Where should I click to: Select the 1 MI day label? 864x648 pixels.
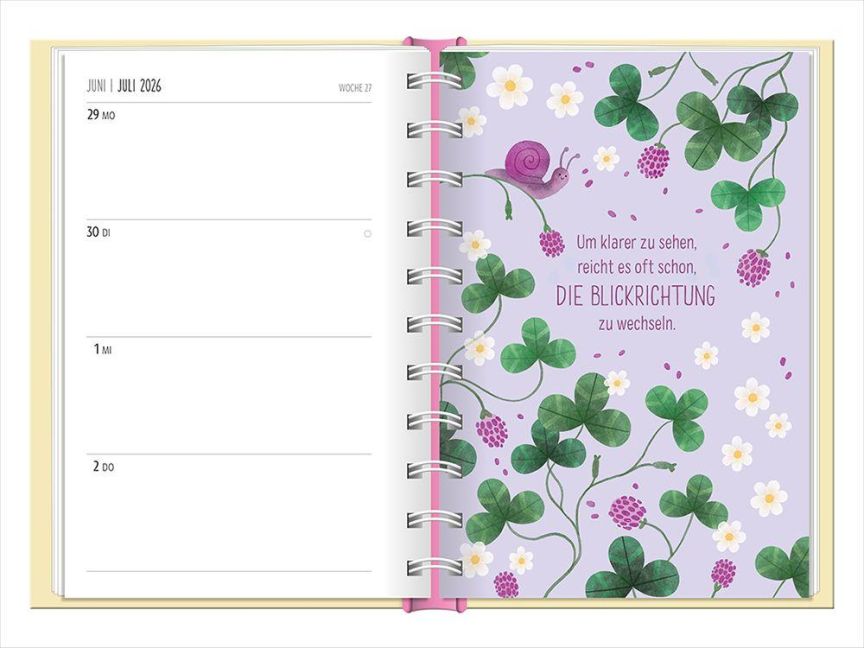104,349
